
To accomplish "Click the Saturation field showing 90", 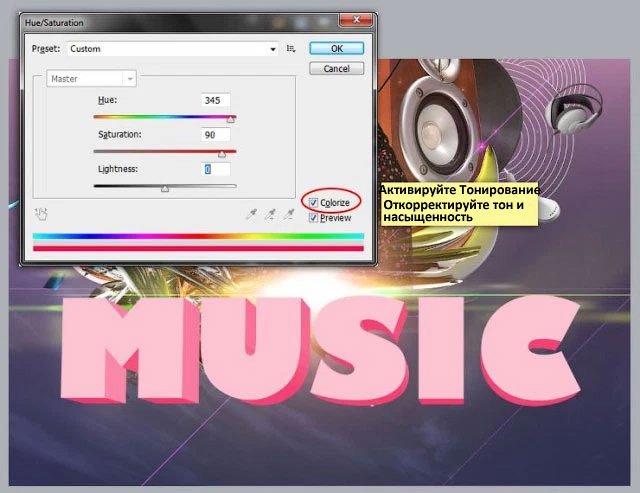I will click(x=216, y=135).
